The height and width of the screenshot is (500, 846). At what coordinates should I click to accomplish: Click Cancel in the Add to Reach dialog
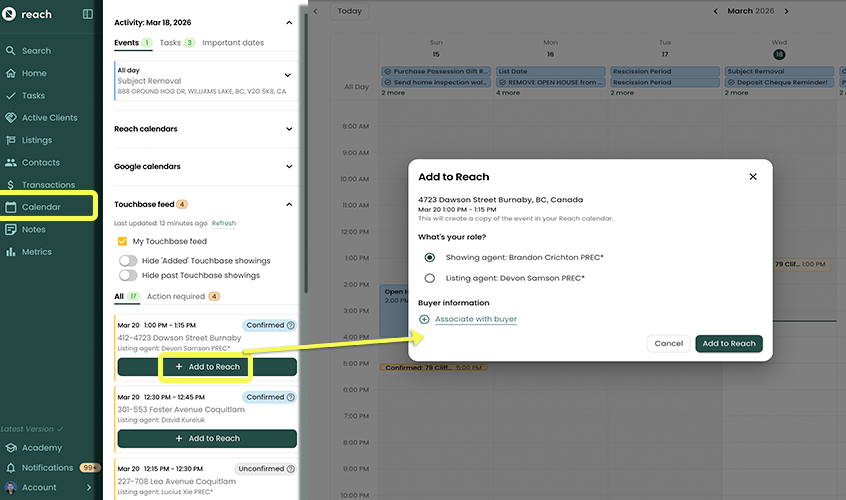click(668, 344)
